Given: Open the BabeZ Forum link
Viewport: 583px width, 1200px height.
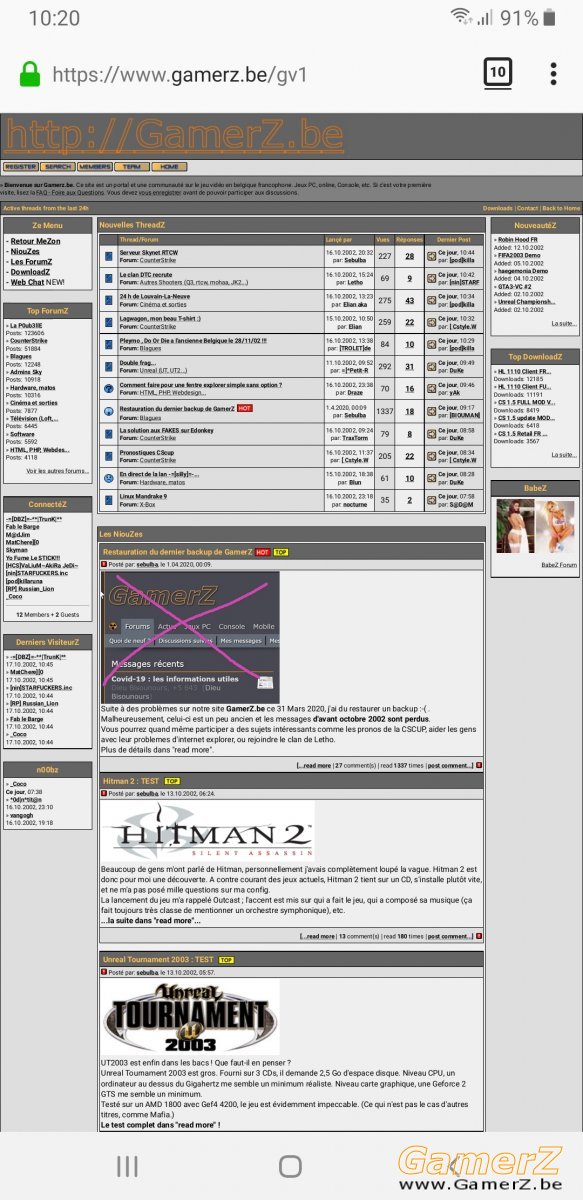Looking at the screenshot, I should pos(559,565).
